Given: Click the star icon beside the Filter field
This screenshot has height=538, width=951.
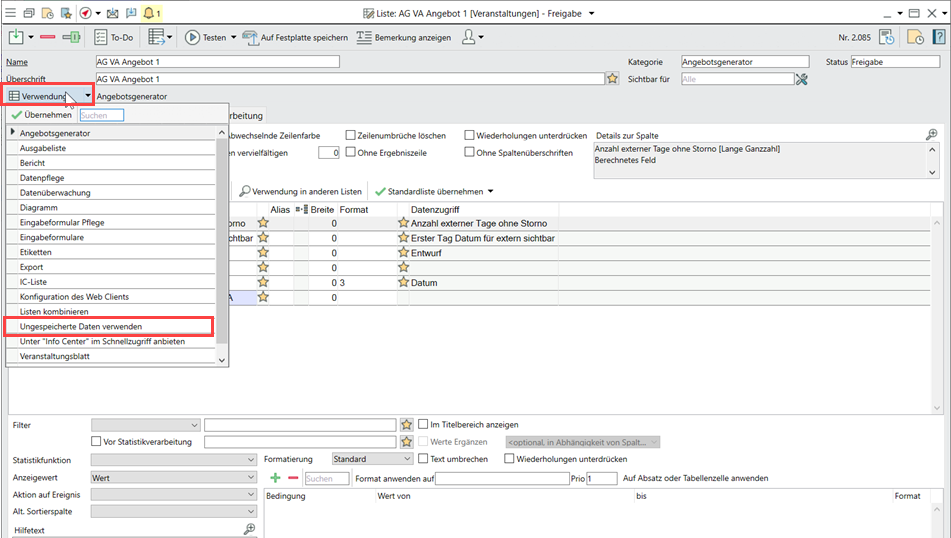Looking at the screenshot, I should (x=406, y=425).
